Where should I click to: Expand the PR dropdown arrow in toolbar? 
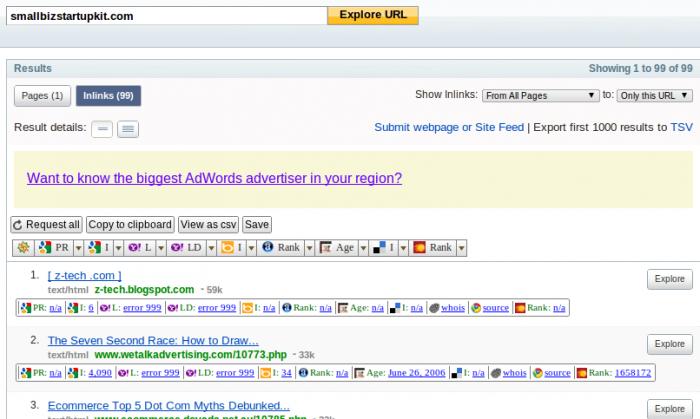[78, 248]
